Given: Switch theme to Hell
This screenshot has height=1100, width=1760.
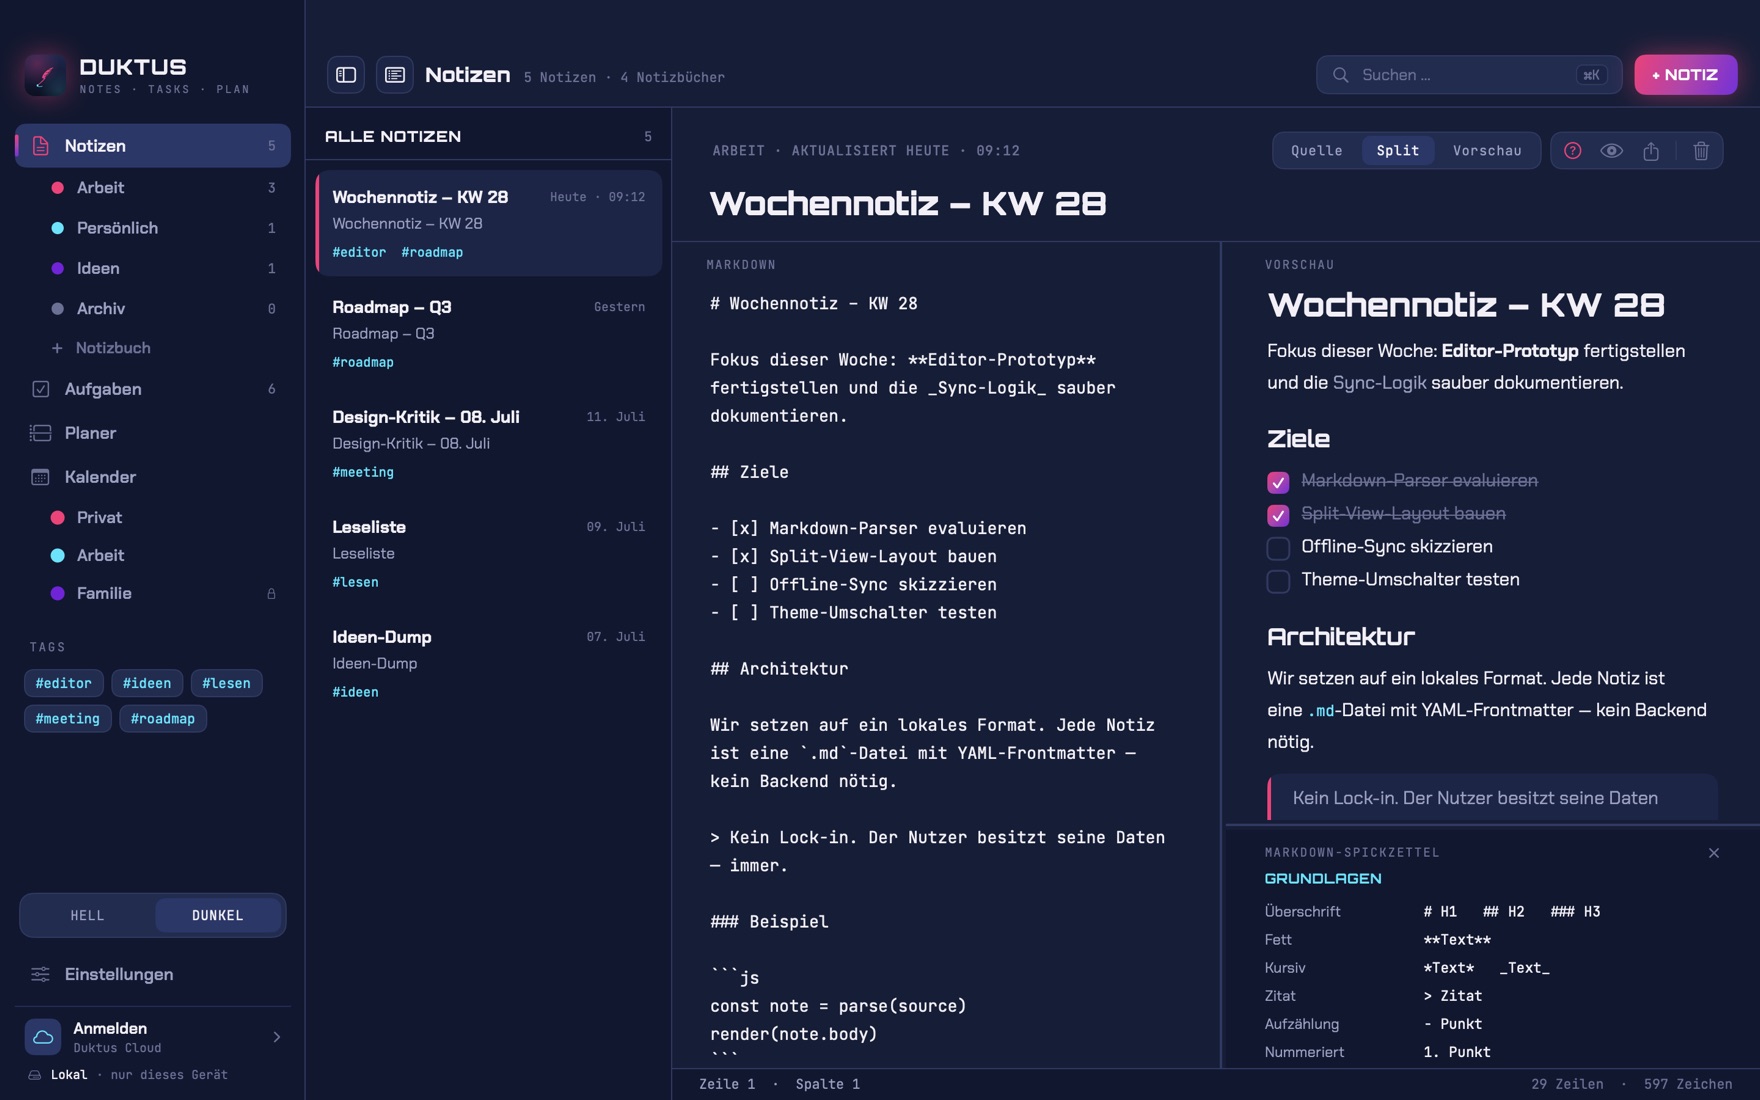Looking at the screenshot, I should pos(88,915).
